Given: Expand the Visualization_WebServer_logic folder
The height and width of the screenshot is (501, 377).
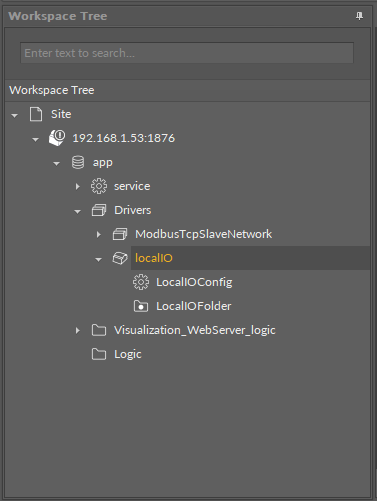Looking at the screenshot, I should (x=77, y=330).
